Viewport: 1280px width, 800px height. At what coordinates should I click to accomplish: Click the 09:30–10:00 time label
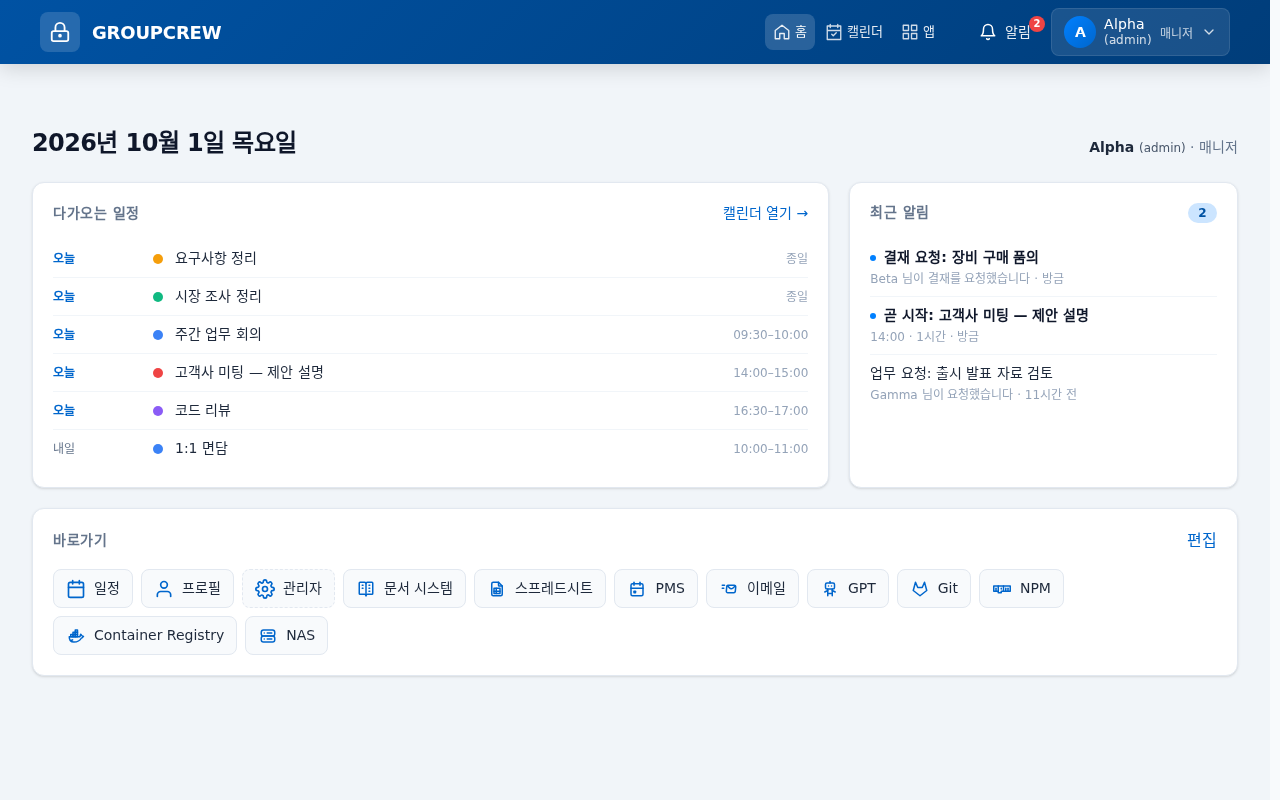(x=770, y=335)
